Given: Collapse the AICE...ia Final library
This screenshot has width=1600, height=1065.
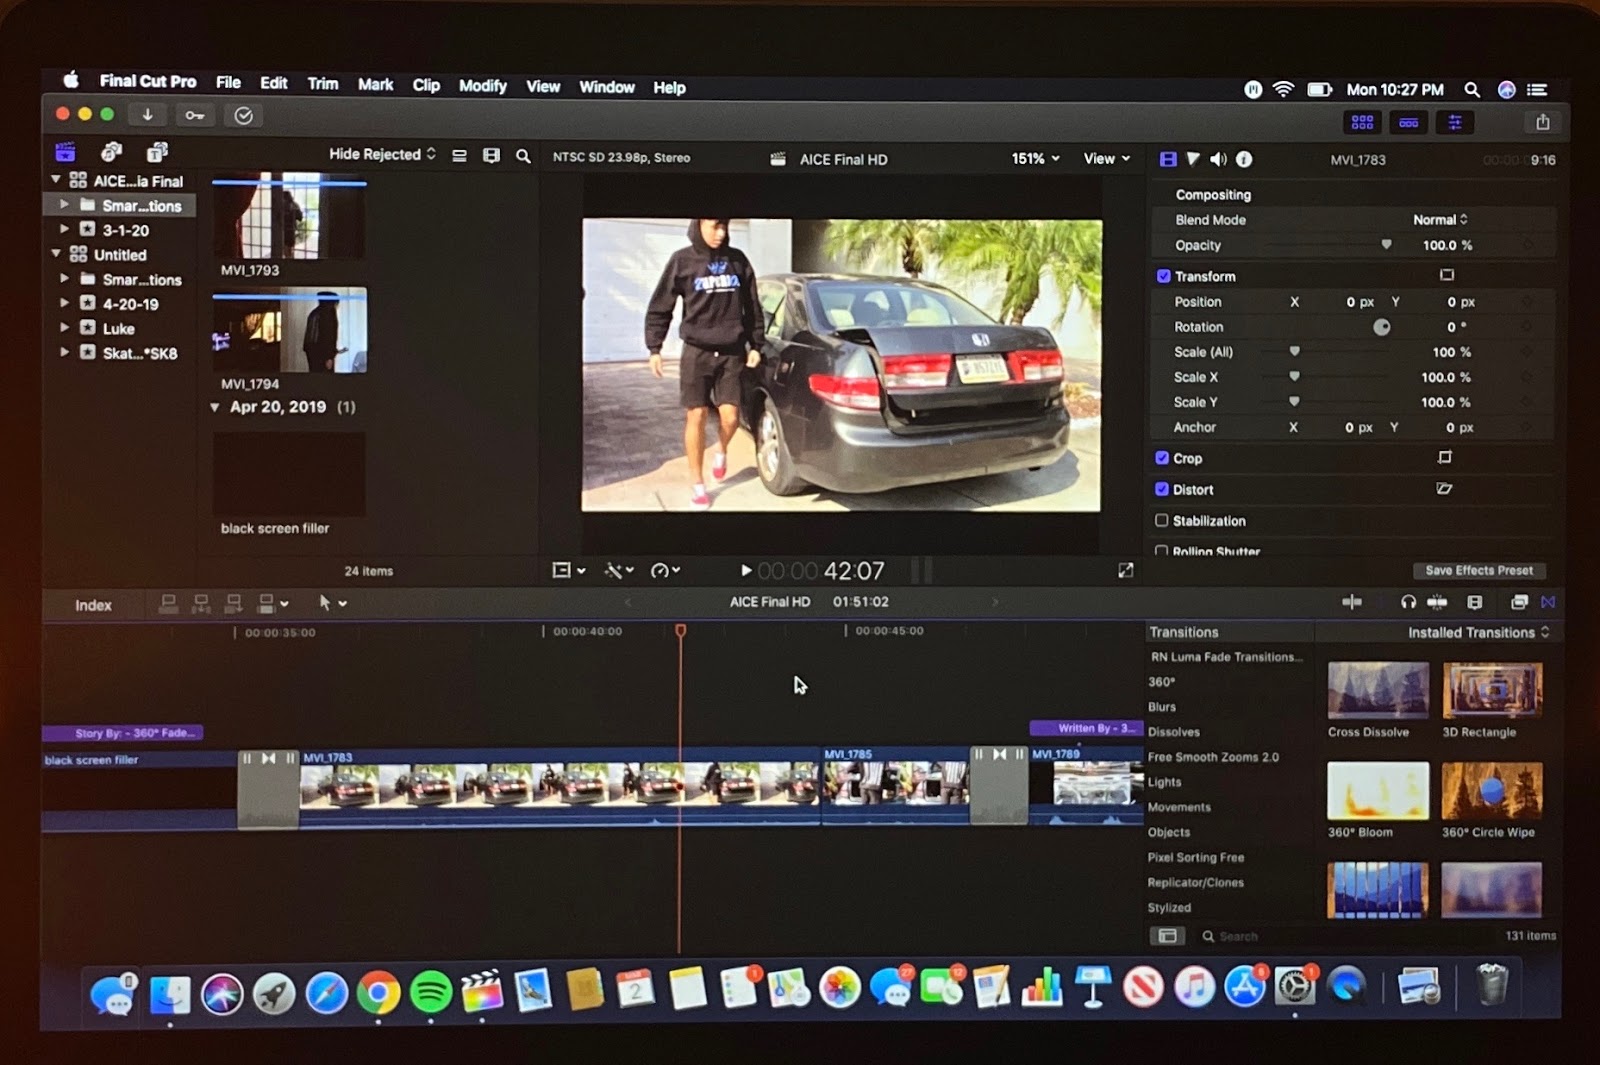Looking at the screenshot, I should (x=56, y=180).
